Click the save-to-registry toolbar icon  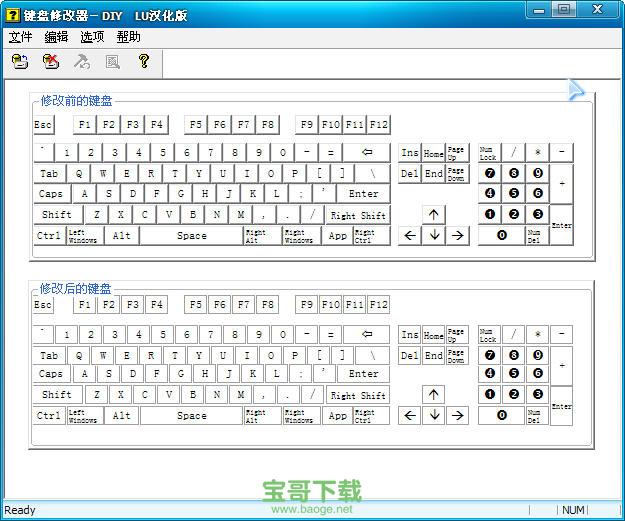(x=20, y=62)
